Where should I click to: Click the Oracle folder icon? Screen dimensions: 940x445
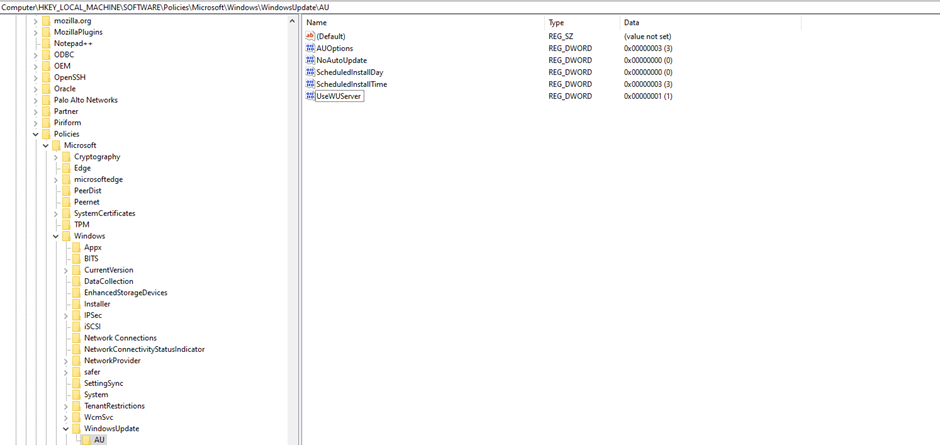[x=46, y=89]
